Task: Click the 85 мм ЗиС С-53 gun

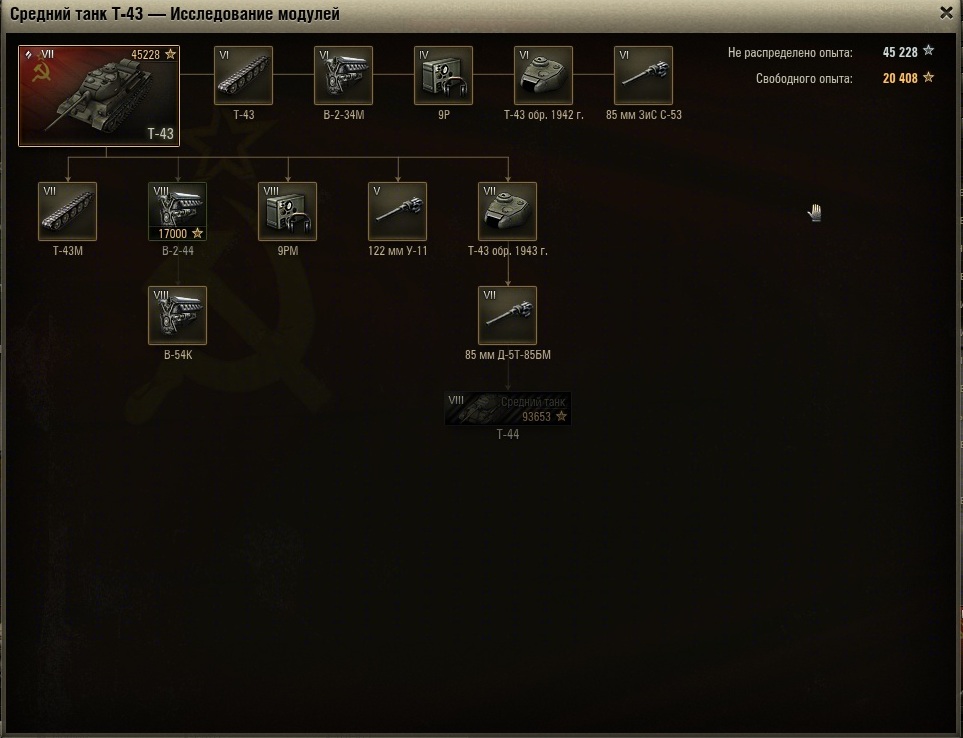Action: pyautogui.click(x=643, y=75)
